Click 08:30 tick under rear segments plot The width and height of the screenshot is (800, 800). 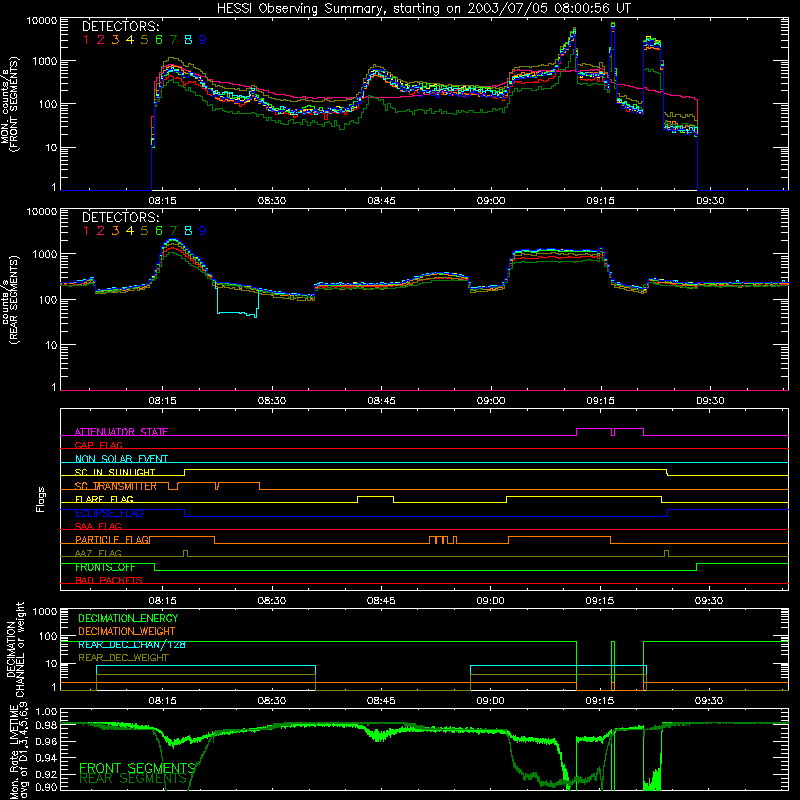click(271, 401)
